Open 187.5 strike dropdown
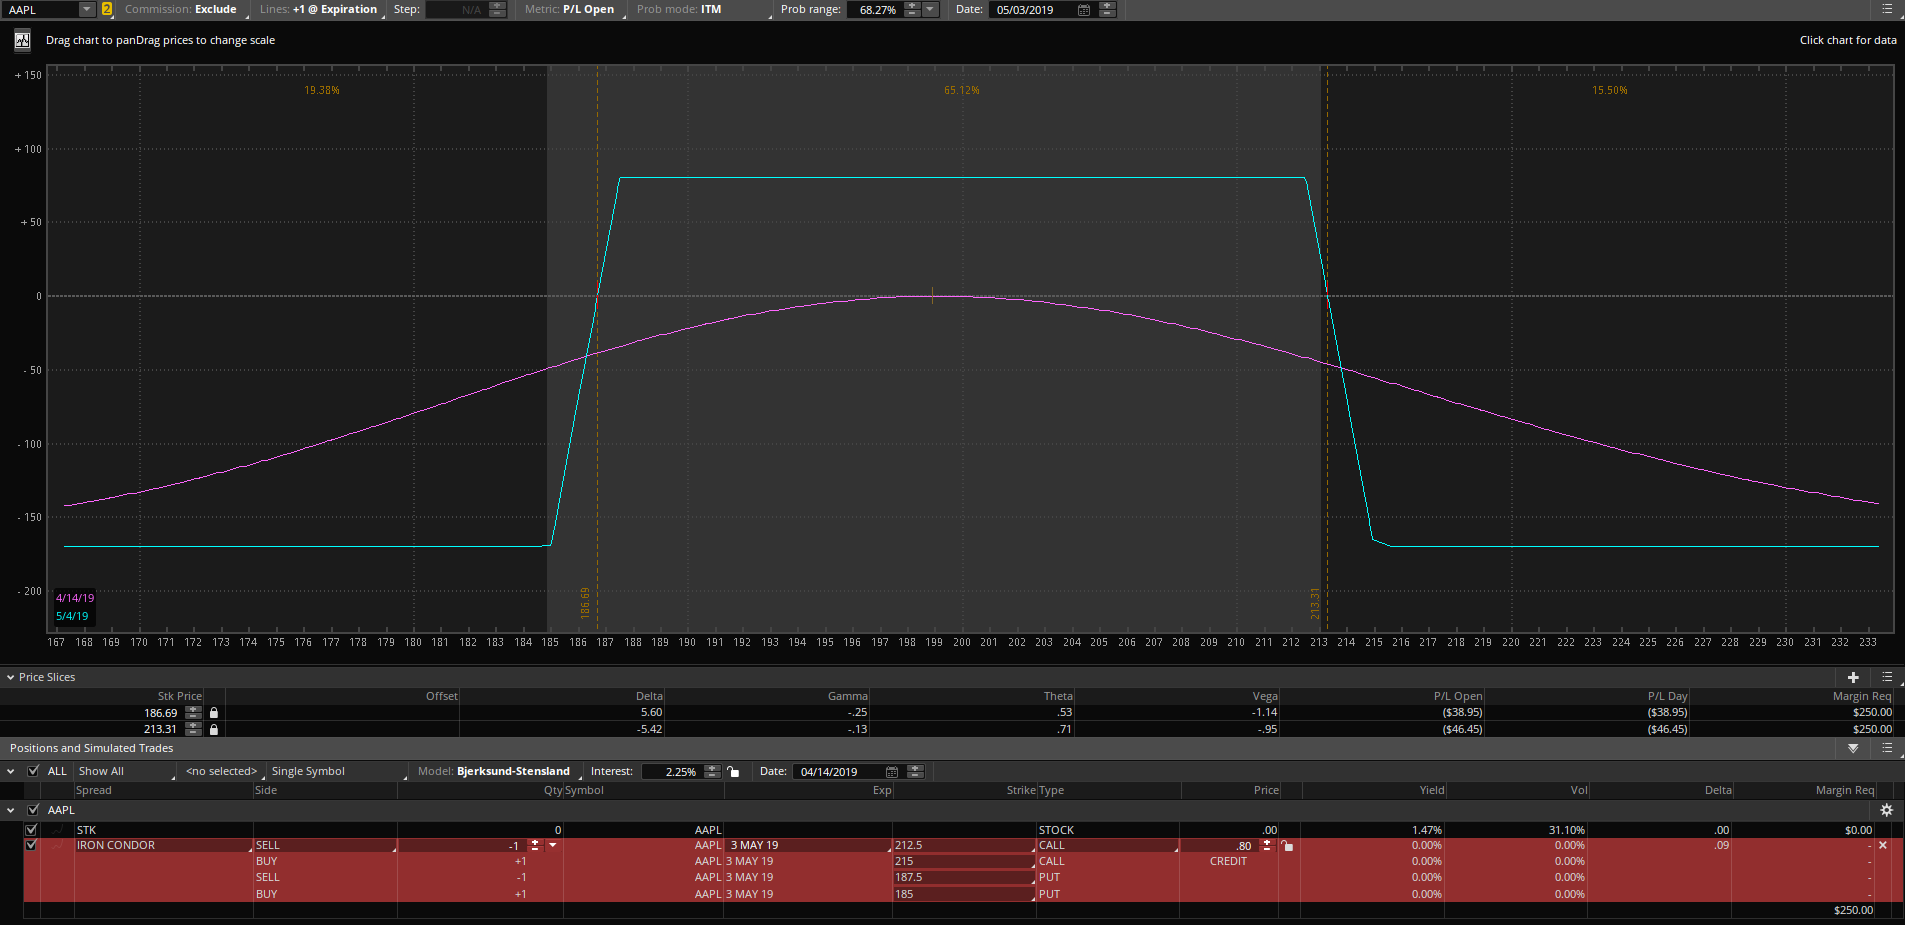Image resolution: width=1905 pixels, height=925 pixels. click(964, 877)
